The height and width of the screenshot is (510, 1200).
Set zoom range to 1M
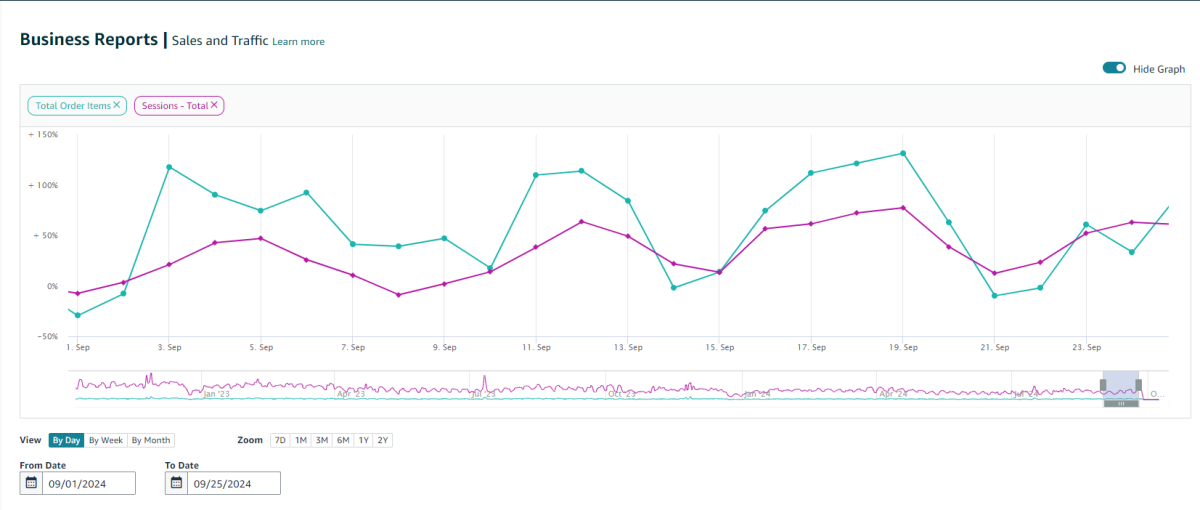tap(300, 440)
